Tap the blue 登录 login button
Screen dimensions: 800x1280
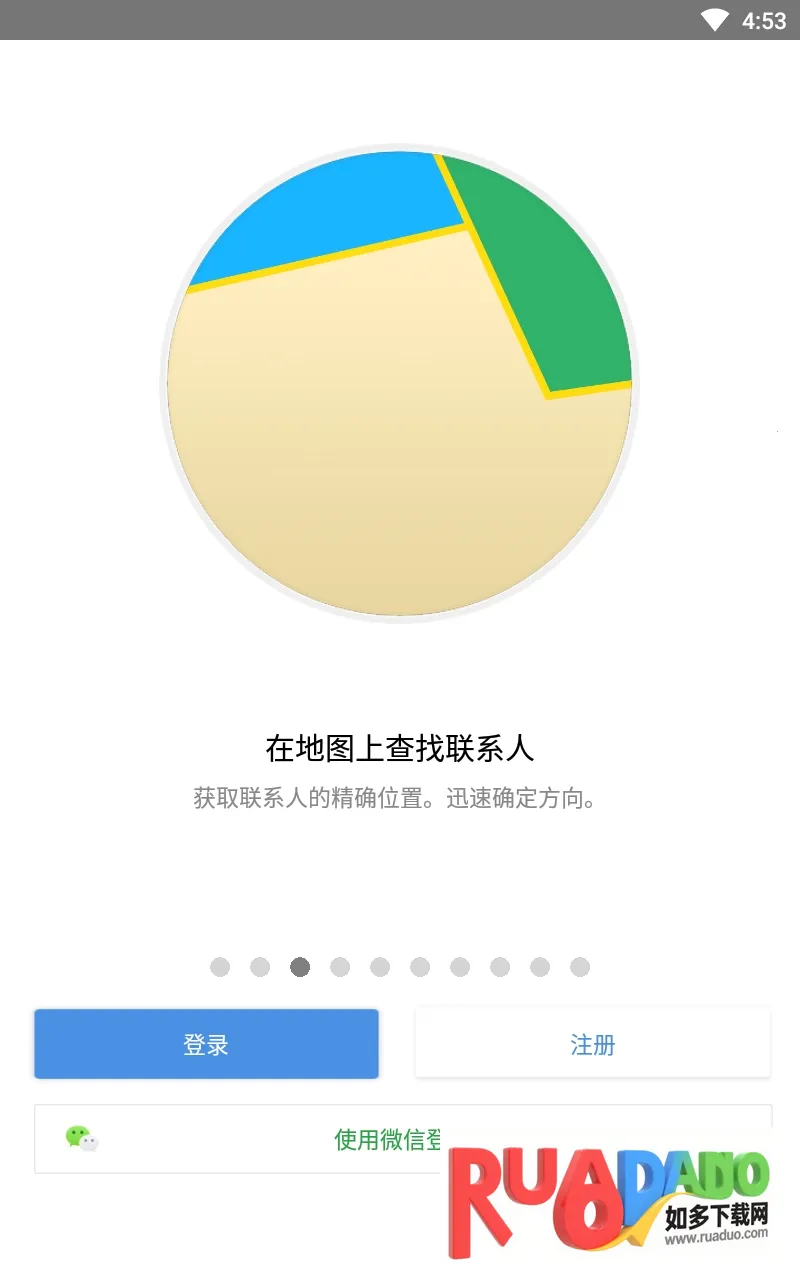(x=206, y=1044)
